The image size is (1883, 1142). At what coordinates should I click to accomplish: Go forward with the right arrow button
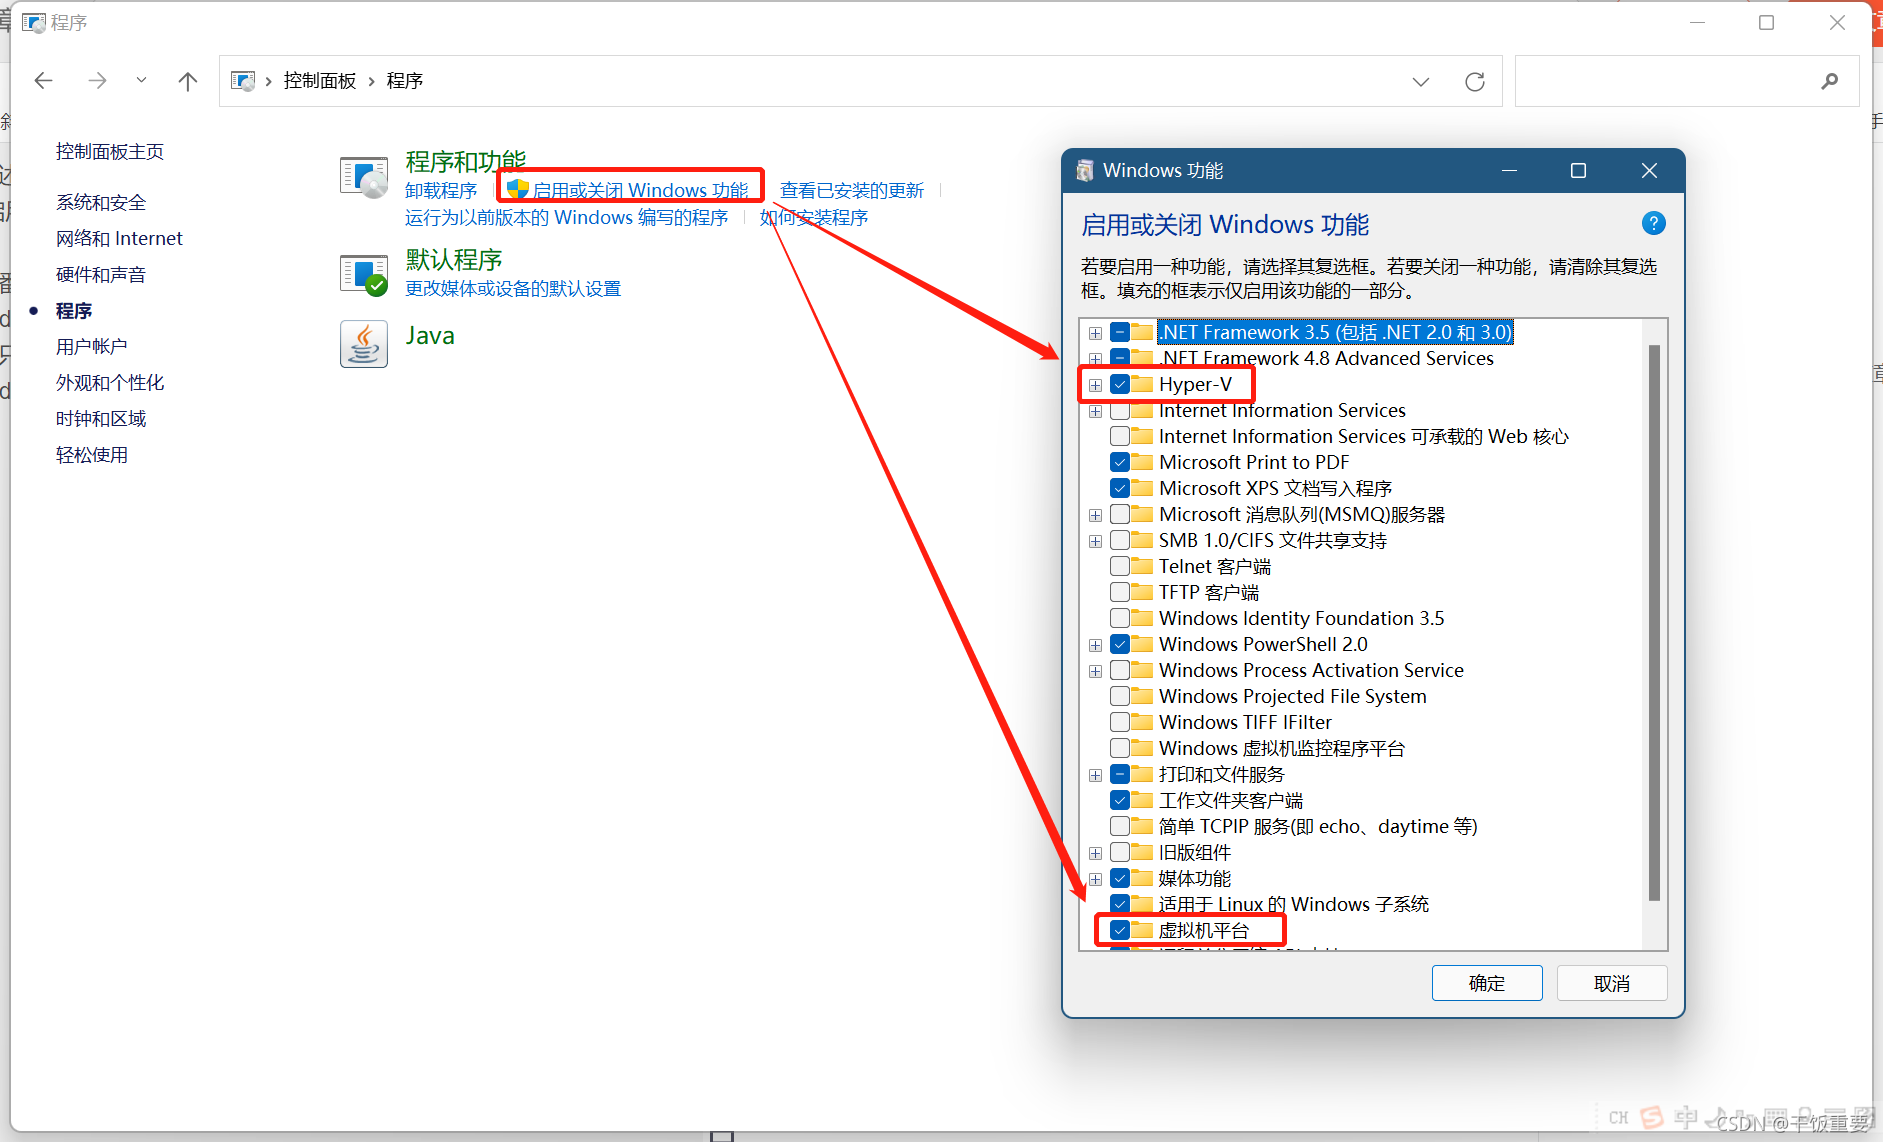97,81
